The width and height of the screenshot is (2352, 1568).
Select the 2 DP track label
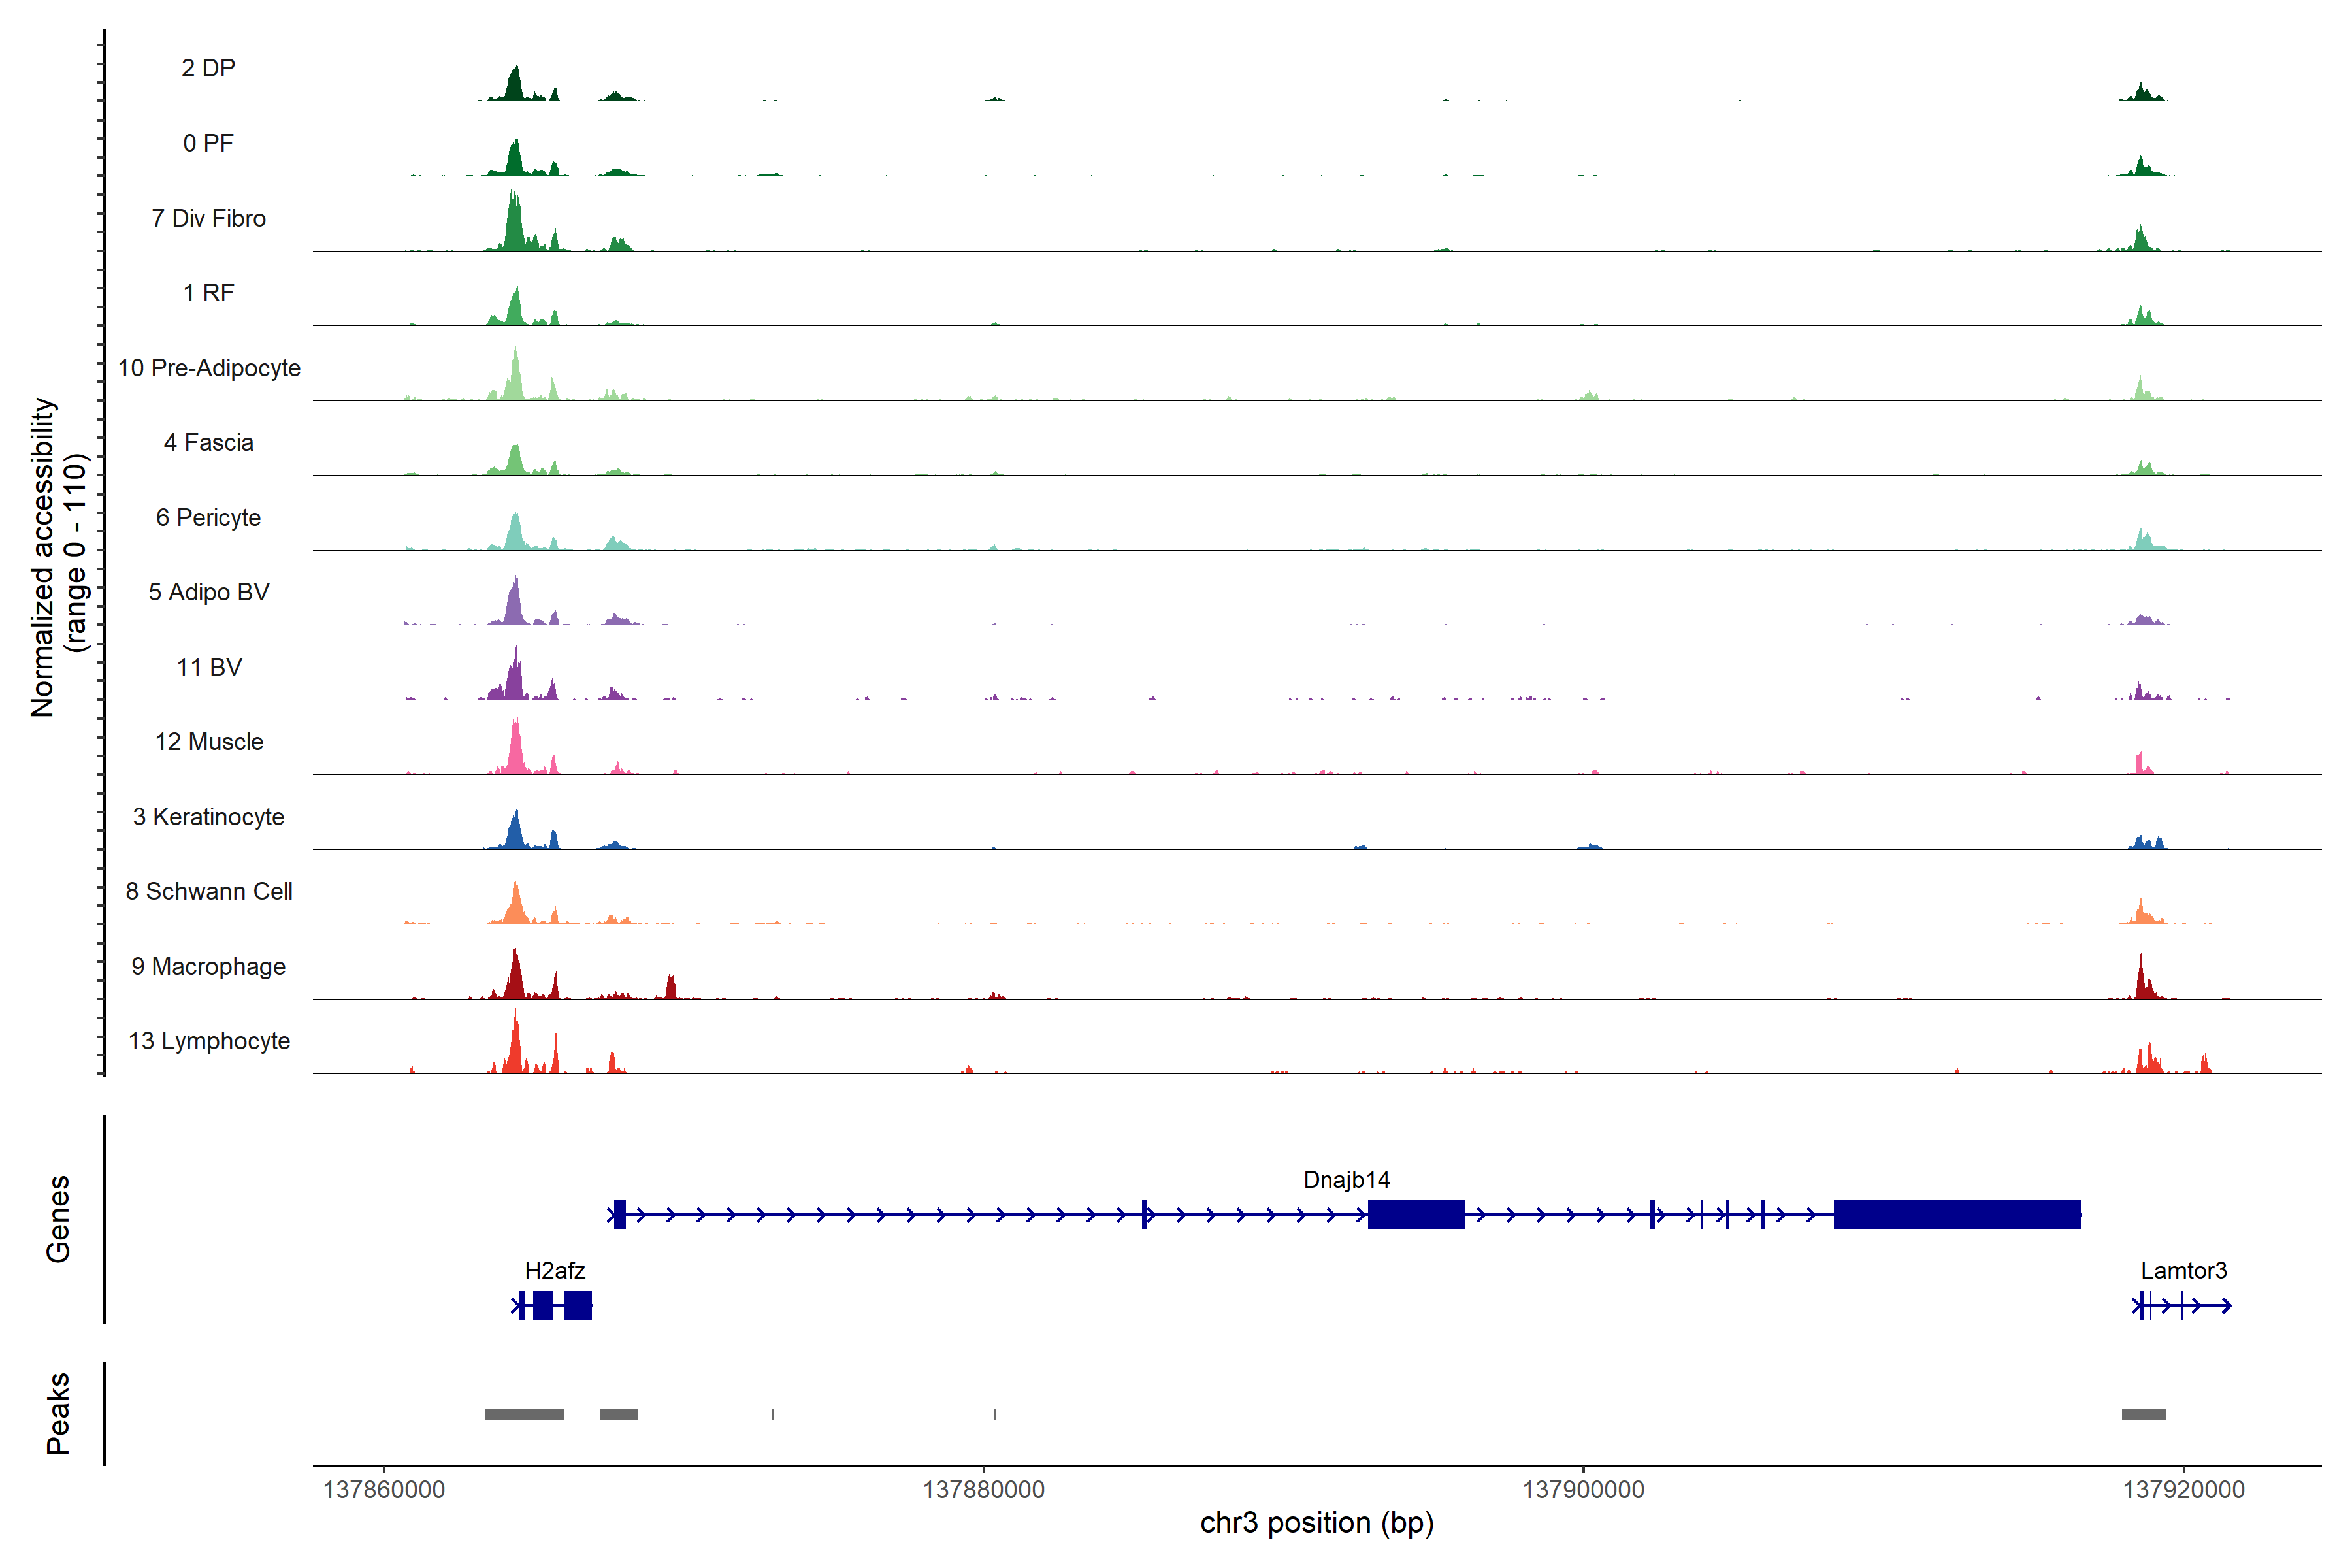(x=208, y=68)
